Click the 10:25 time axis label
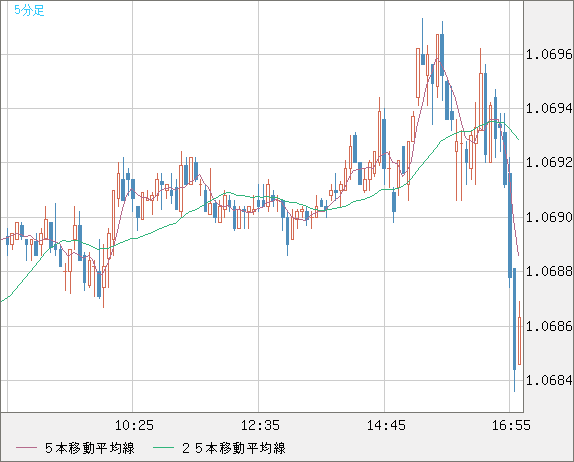Viewport: 574px width, 462px height. [134, 425]
